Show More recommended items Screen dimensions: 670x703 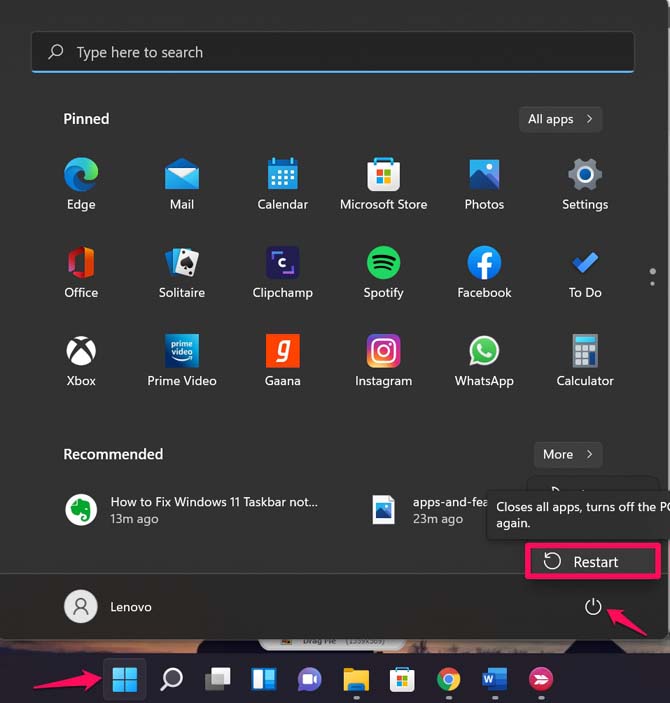click(568, 455)
